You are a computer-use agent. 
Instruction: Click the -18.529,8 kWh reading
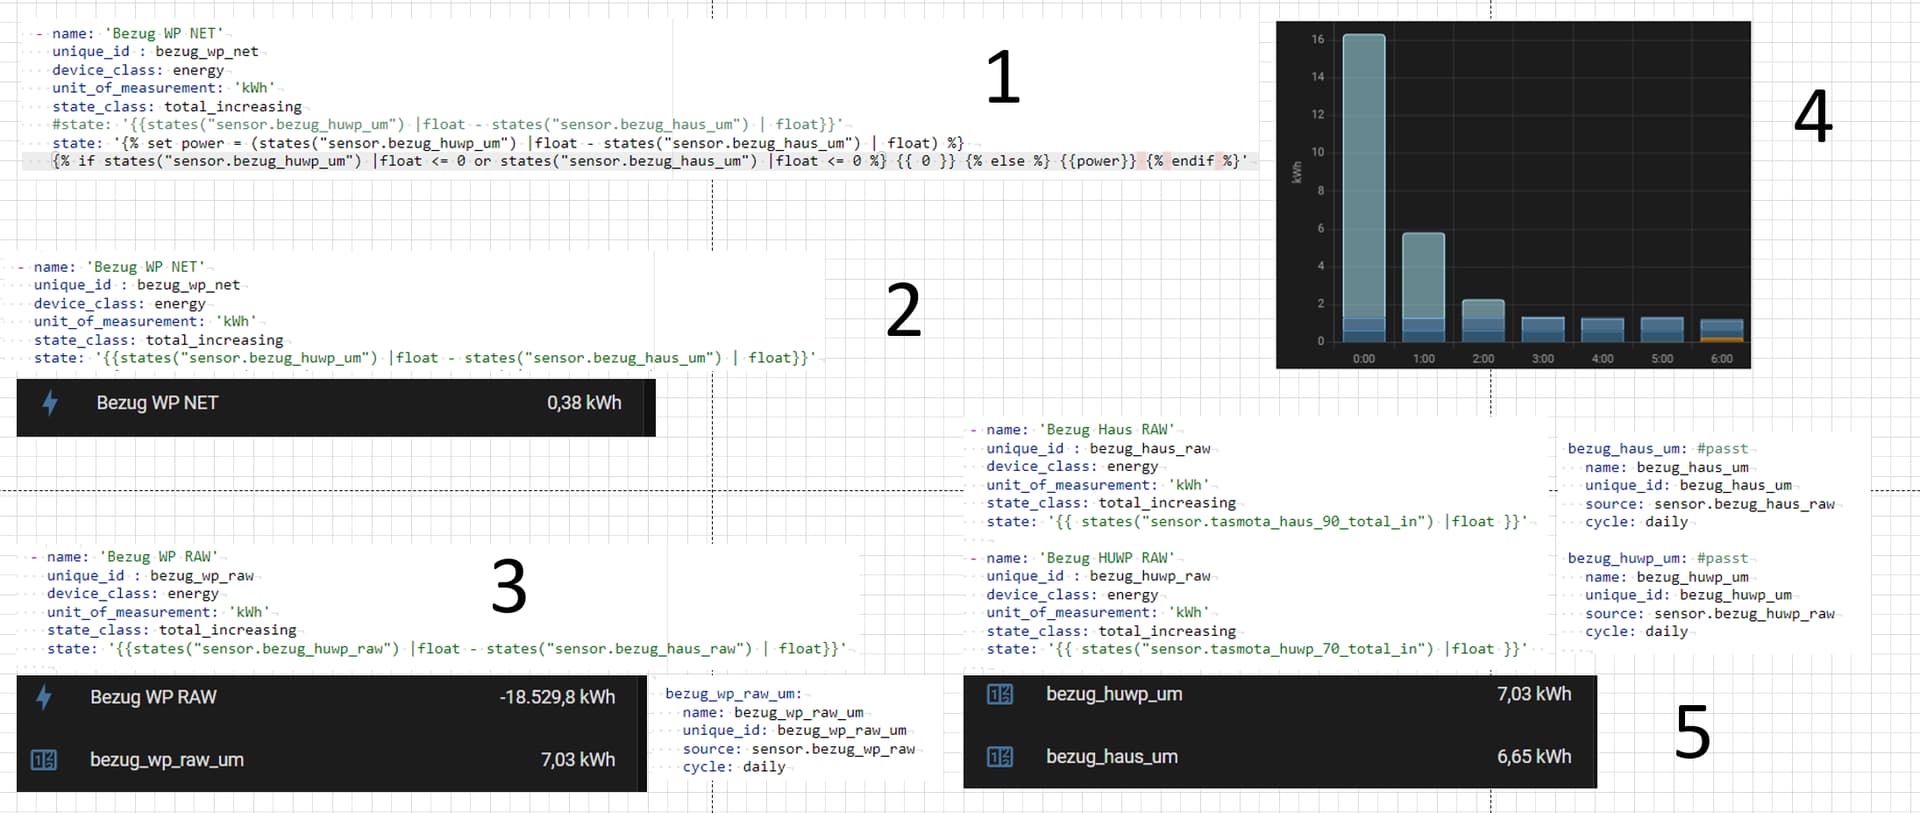[557, 697]
